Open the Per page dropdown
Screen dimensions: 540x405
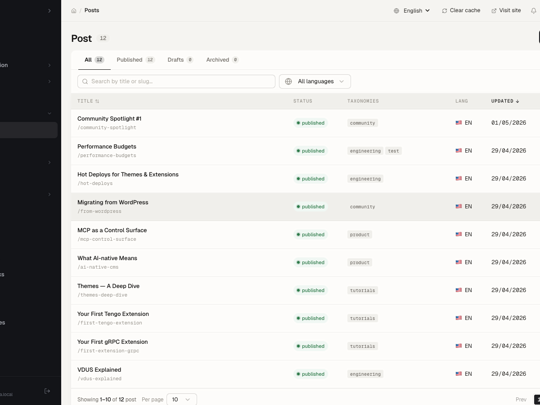pyautogui.click(x=181, y=399)
